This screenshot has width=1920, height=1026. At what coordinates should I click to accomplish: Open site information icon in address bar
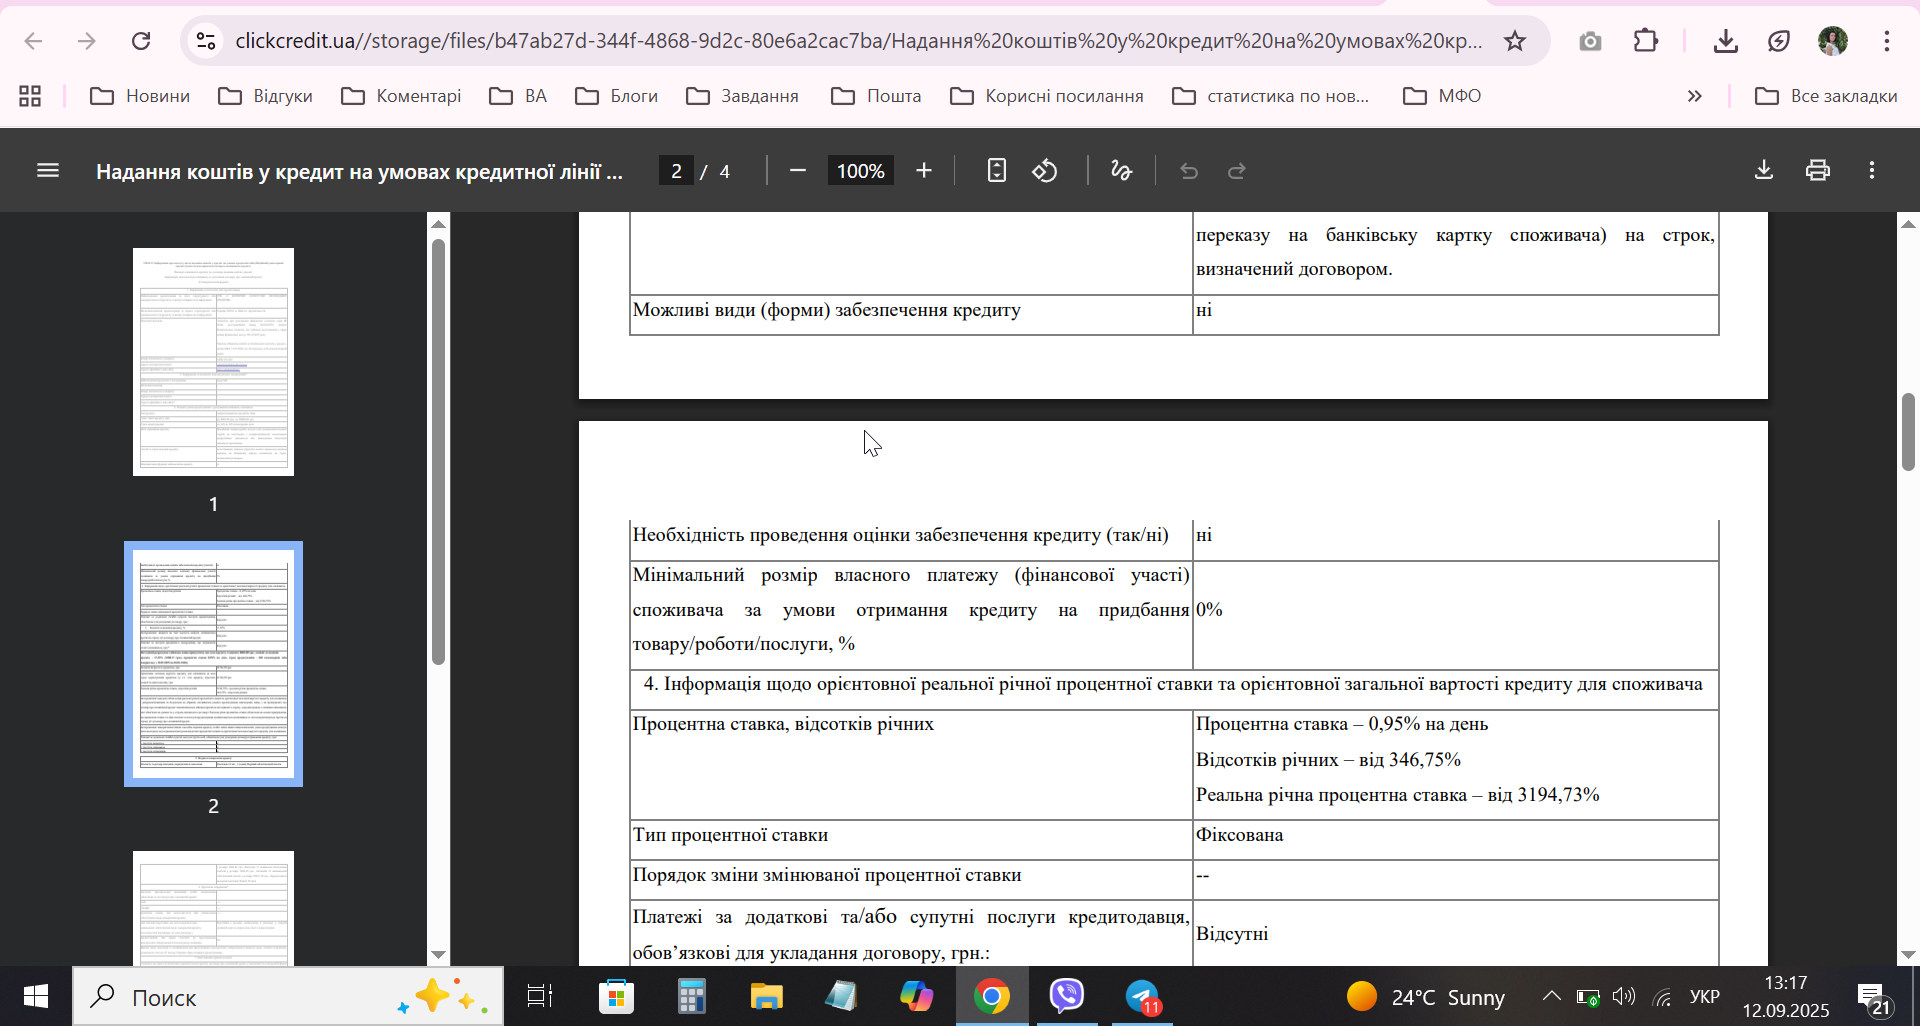tap(206, 41)
